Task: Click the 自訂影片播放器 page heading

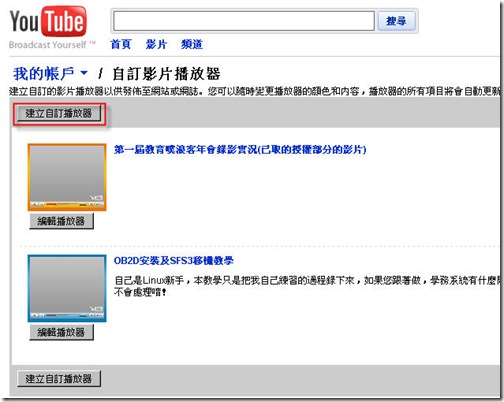Action: pos(166,73)
